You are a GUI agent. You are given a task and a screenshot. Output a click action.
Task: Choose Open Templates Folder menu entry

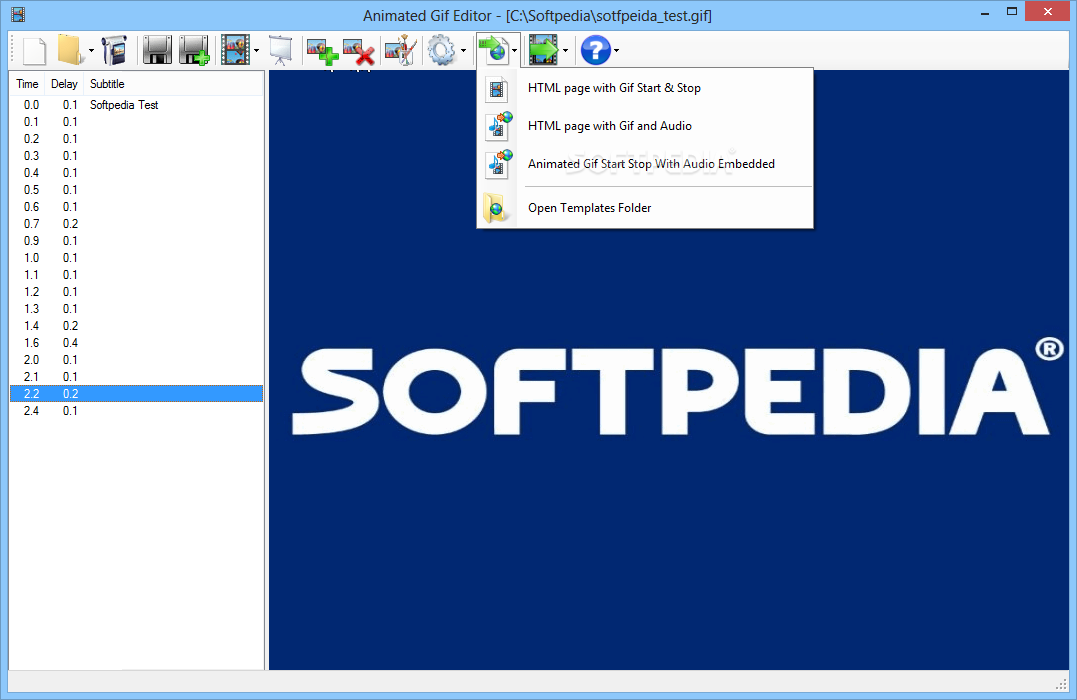click(645, 207)
